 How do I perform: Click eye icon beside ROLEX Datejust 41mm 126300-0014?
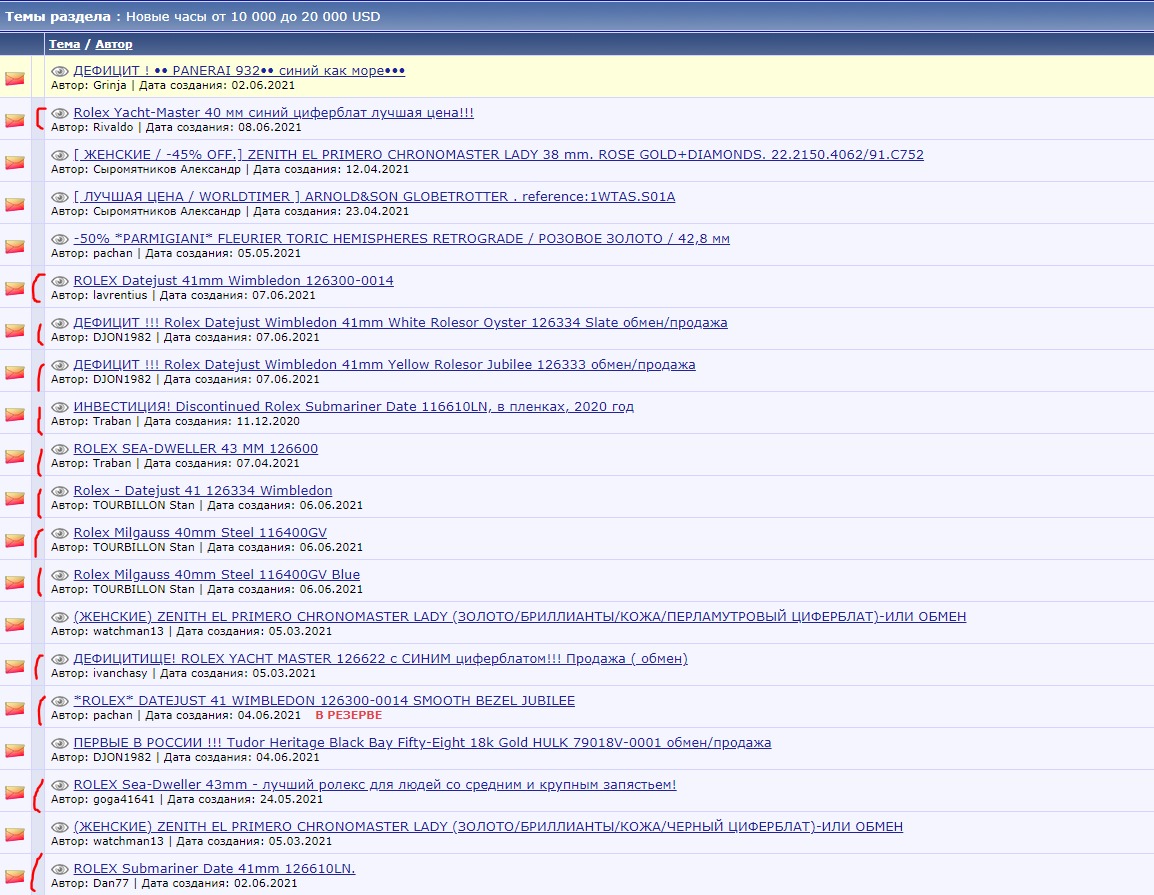60,281
